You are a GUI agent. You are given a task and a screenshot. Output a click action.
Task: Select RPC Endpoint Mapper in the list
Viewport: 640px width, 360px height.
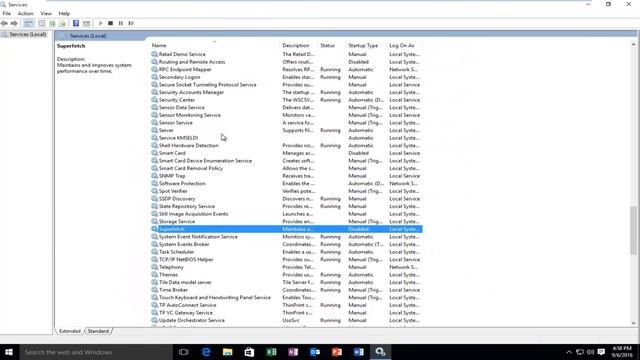pyautogui.click(x=286, y=69)
